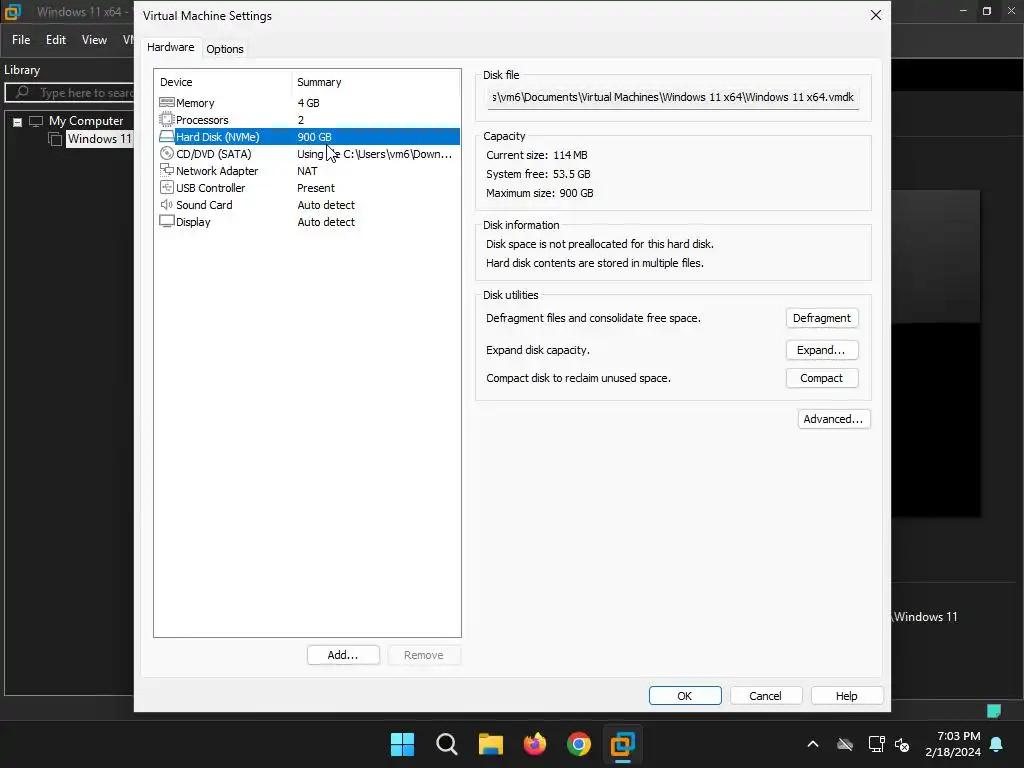This screenshot has height=768, width=1024.
Task: Click the VMware app icon in title bar
Action: coord(12,11)
